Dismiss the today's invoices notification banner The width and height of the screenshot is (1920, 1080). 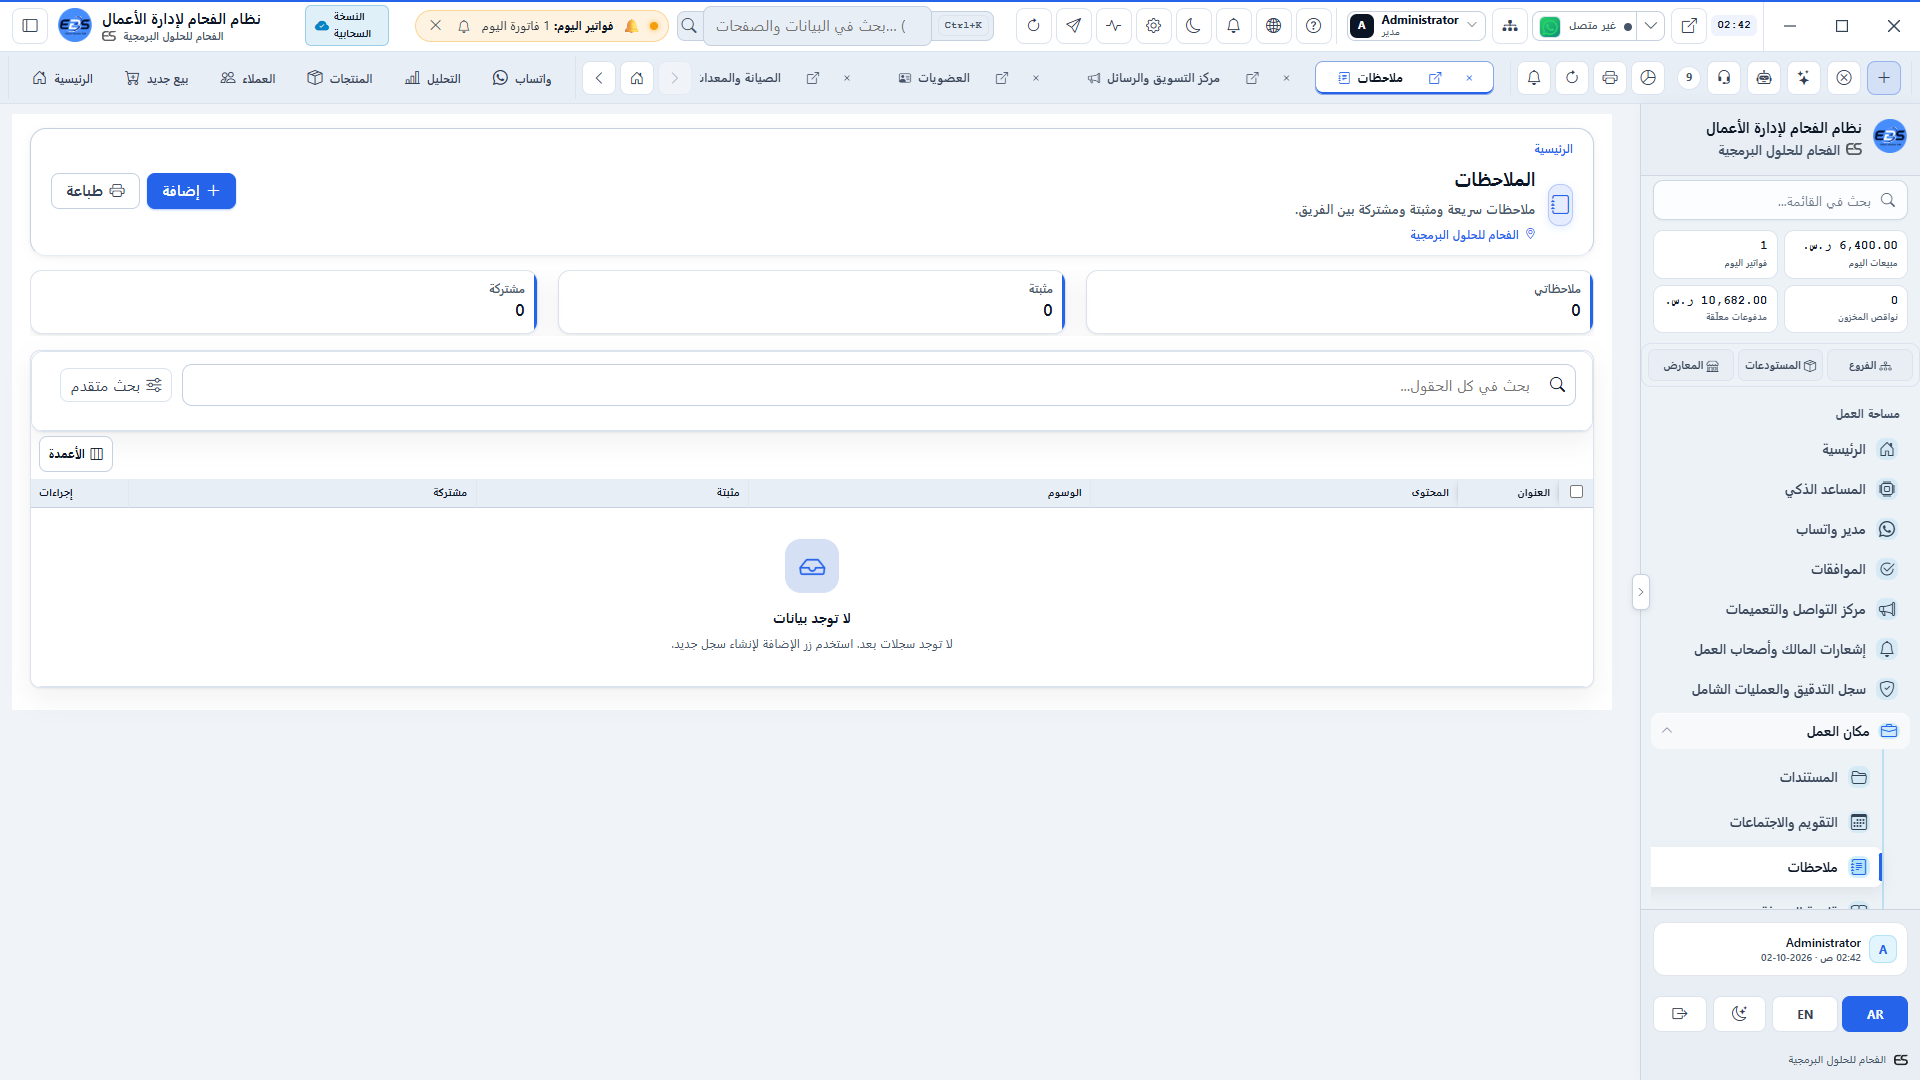(435, 26)
